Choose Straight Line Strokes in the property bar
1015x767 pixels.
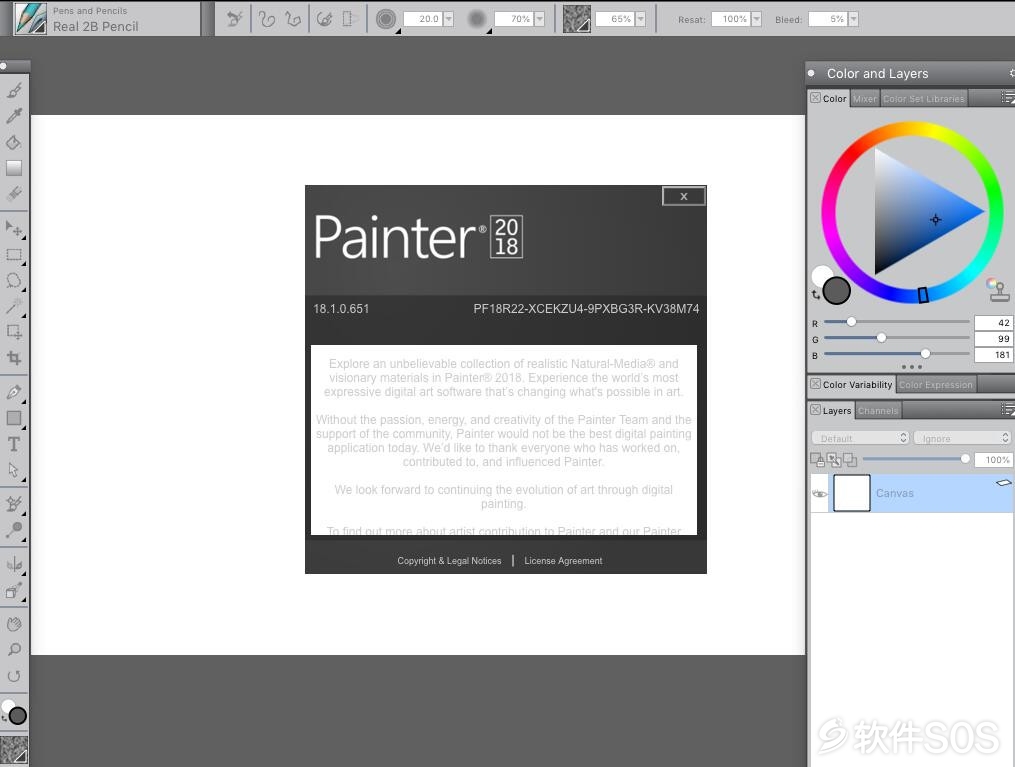pyautogui.click(x=293, y=19)
